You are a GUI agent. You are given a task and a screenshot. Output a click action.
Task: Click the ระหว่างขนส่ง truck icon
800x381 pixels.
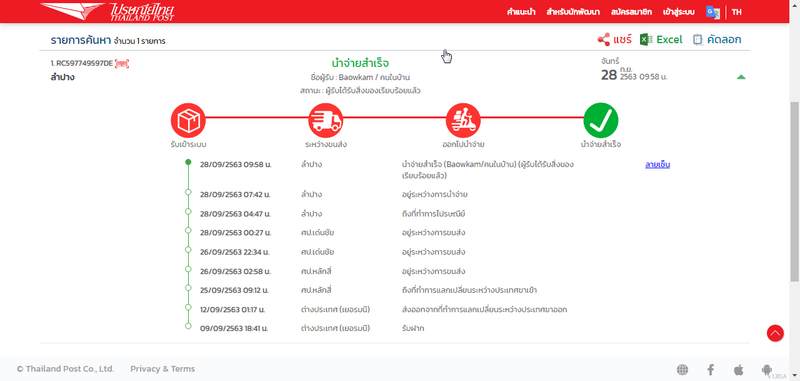click(x=326, y=120)
